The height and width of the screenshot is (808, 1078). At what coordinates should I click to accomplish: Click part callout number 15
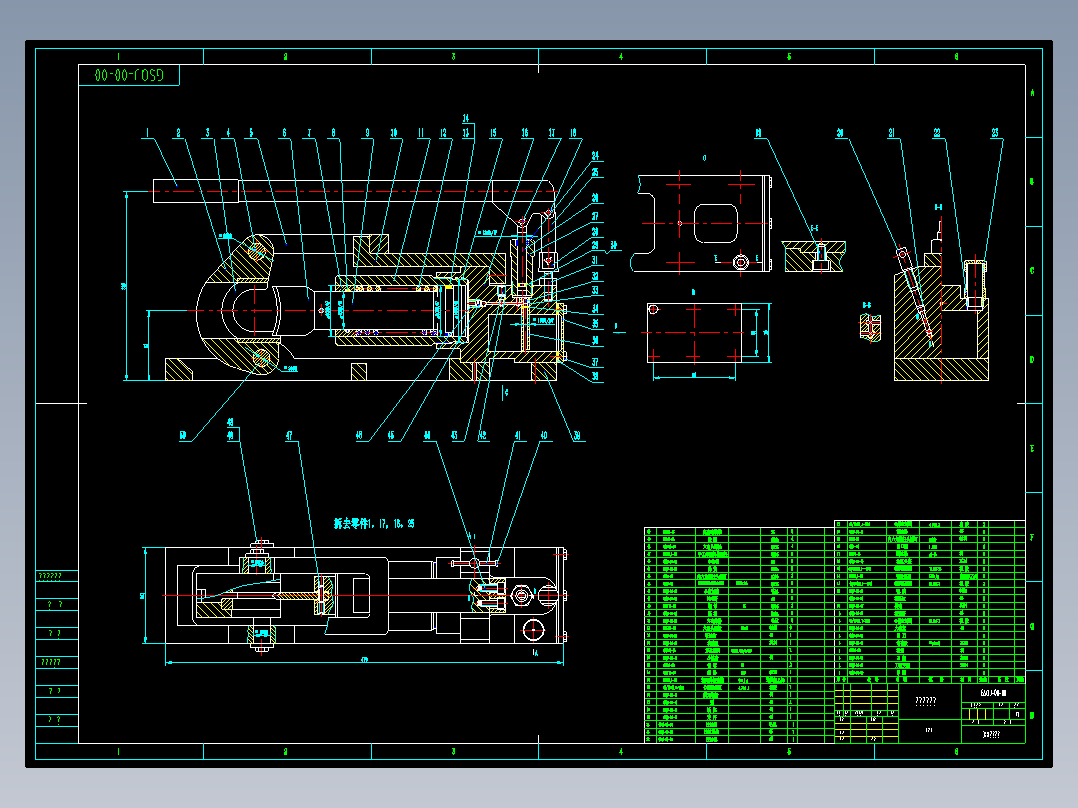(493, 133)
